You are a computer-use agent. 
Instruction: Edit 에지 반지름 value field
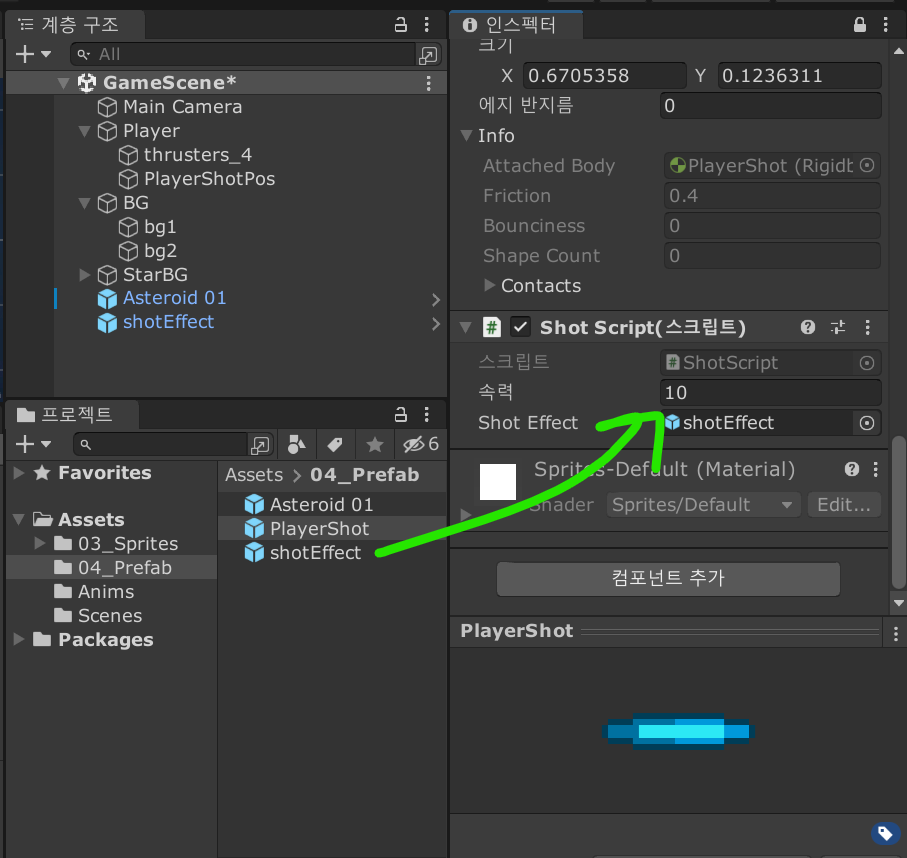click(x=770, y=106)
